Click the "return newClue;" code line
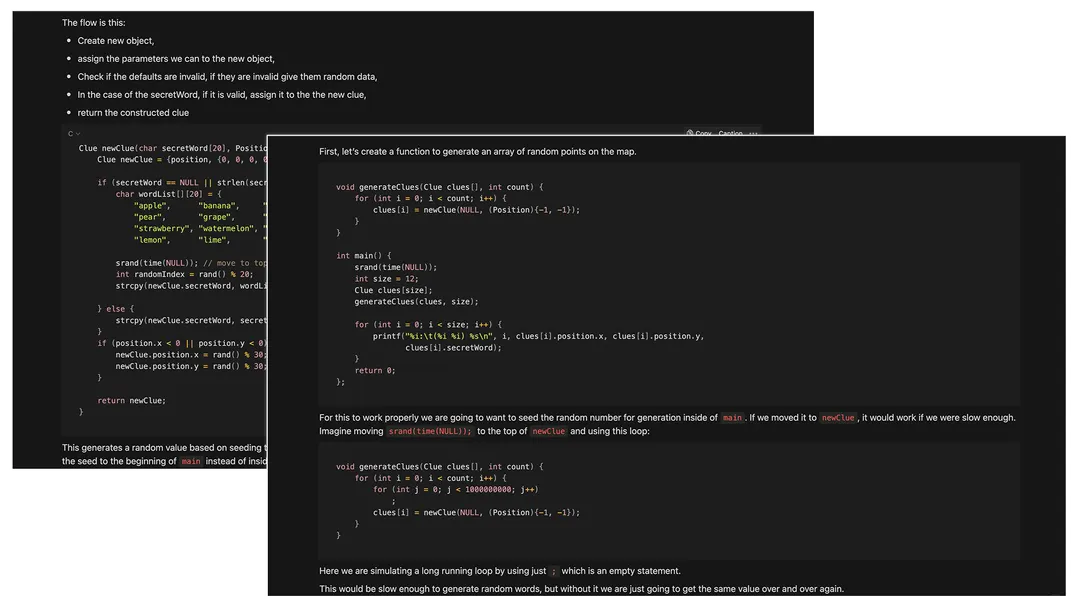 point(132,401)
